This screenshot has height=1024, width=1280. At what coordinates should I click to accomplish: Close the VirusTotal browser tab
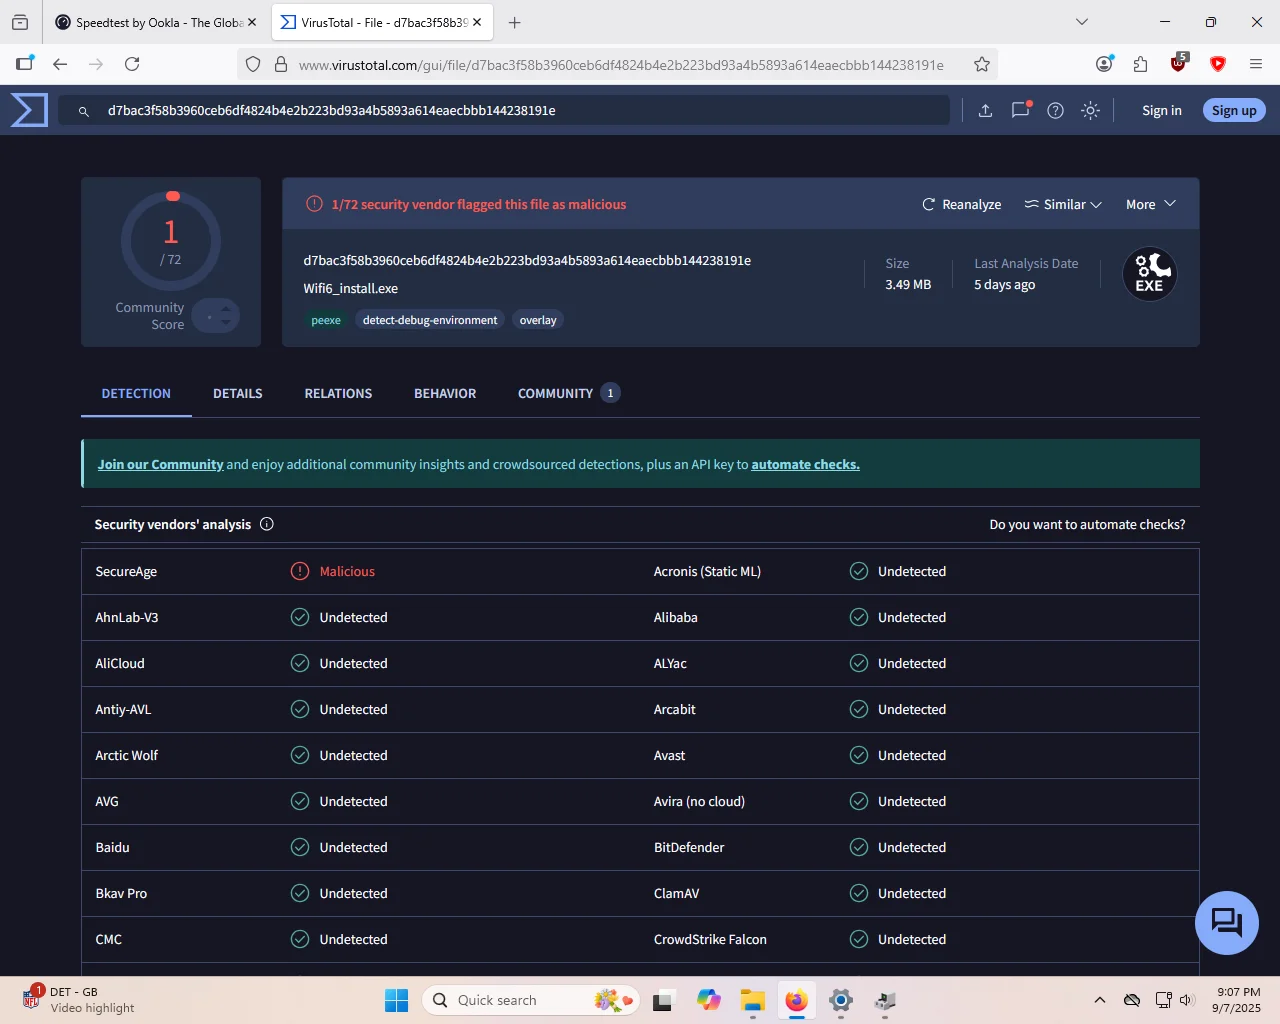point(477,22)
